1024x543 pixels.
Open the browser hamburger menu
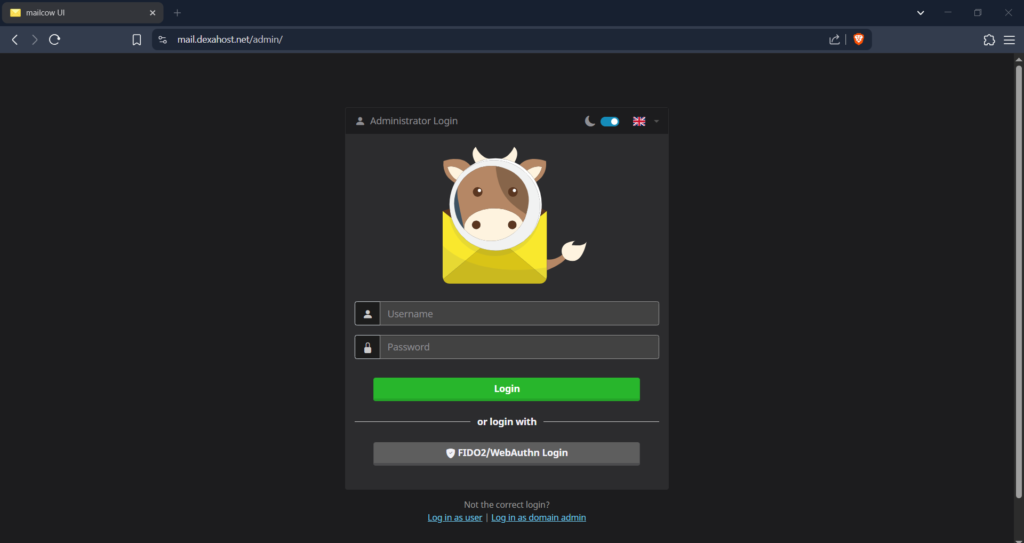click(x=1009, y=40)
